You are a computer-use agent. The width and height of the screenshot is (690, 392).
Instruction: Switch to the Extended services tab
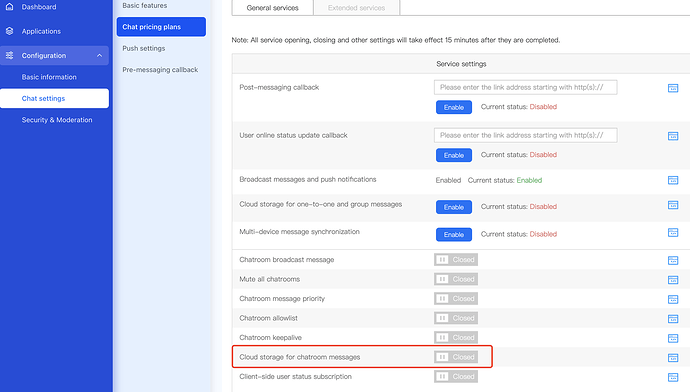pos(356,7)
